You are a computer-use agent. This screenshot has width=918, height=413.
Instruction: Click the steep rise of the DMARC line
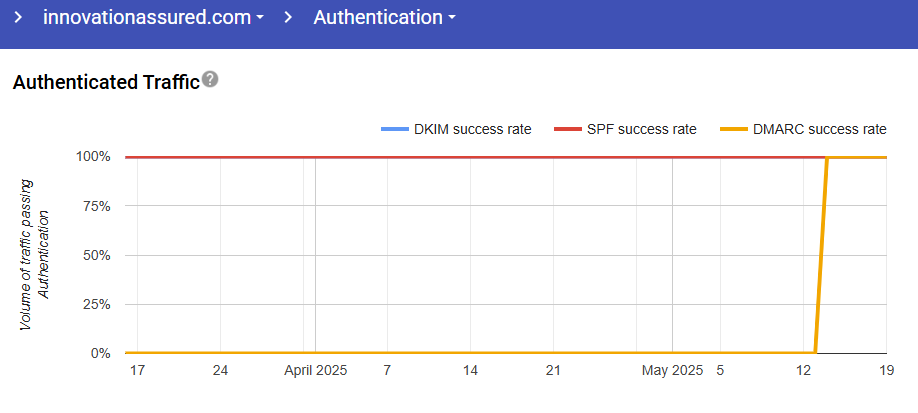(821, 255)
